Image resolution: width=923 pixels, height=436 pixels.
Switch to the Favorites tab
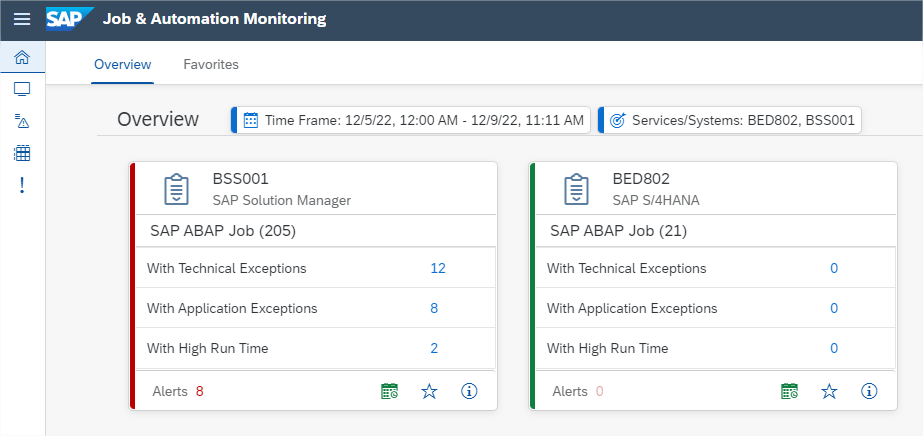point(211,64)
